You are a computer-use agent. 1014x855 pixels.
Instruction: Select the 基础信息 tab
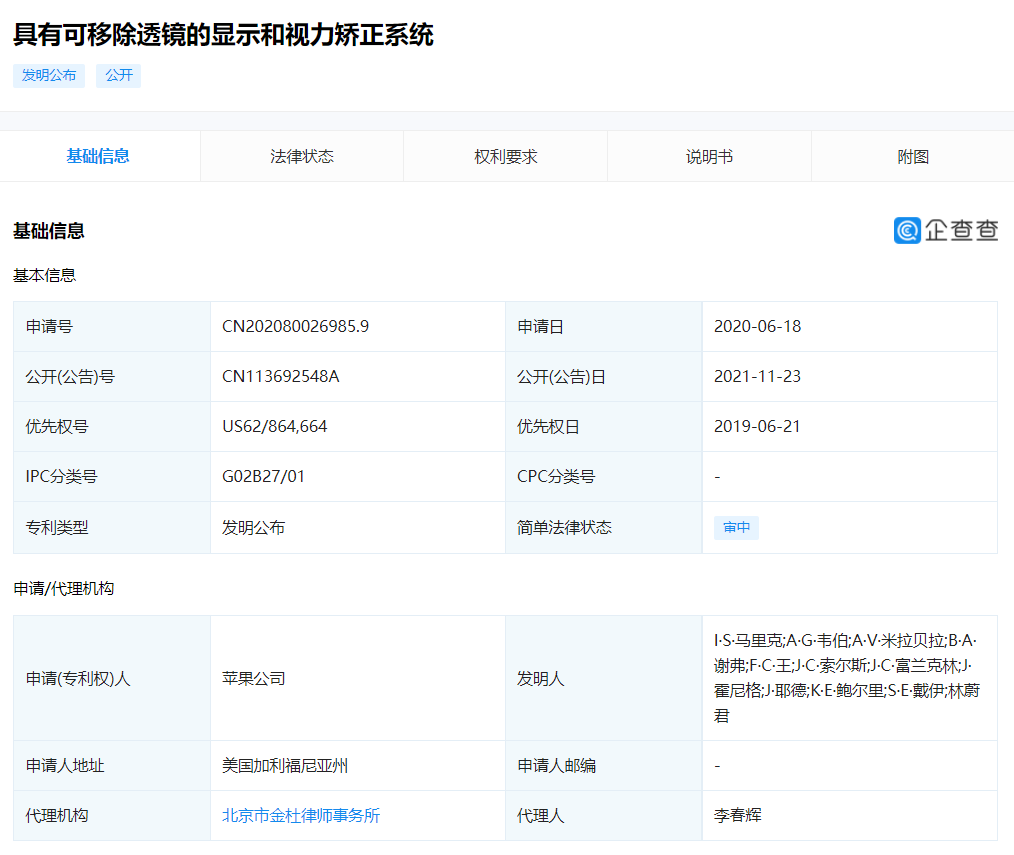click(x=99, y=156)
